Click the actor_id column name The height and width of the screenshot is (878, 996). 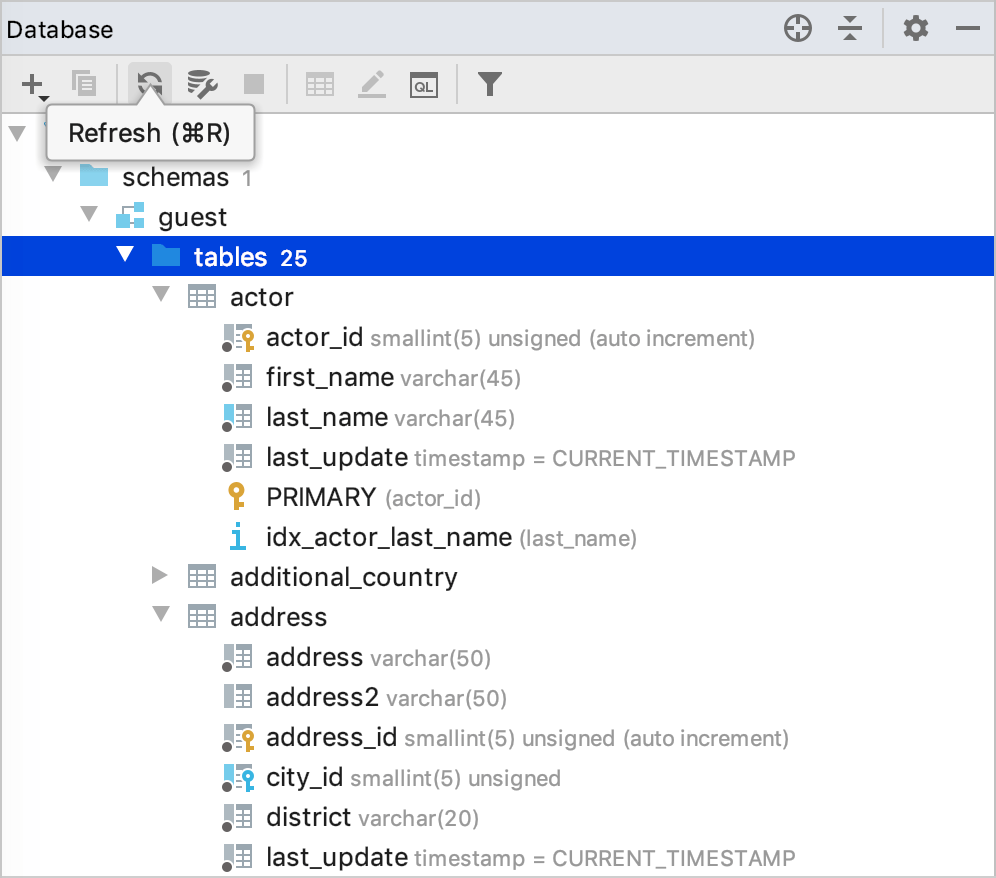[314, 337]
